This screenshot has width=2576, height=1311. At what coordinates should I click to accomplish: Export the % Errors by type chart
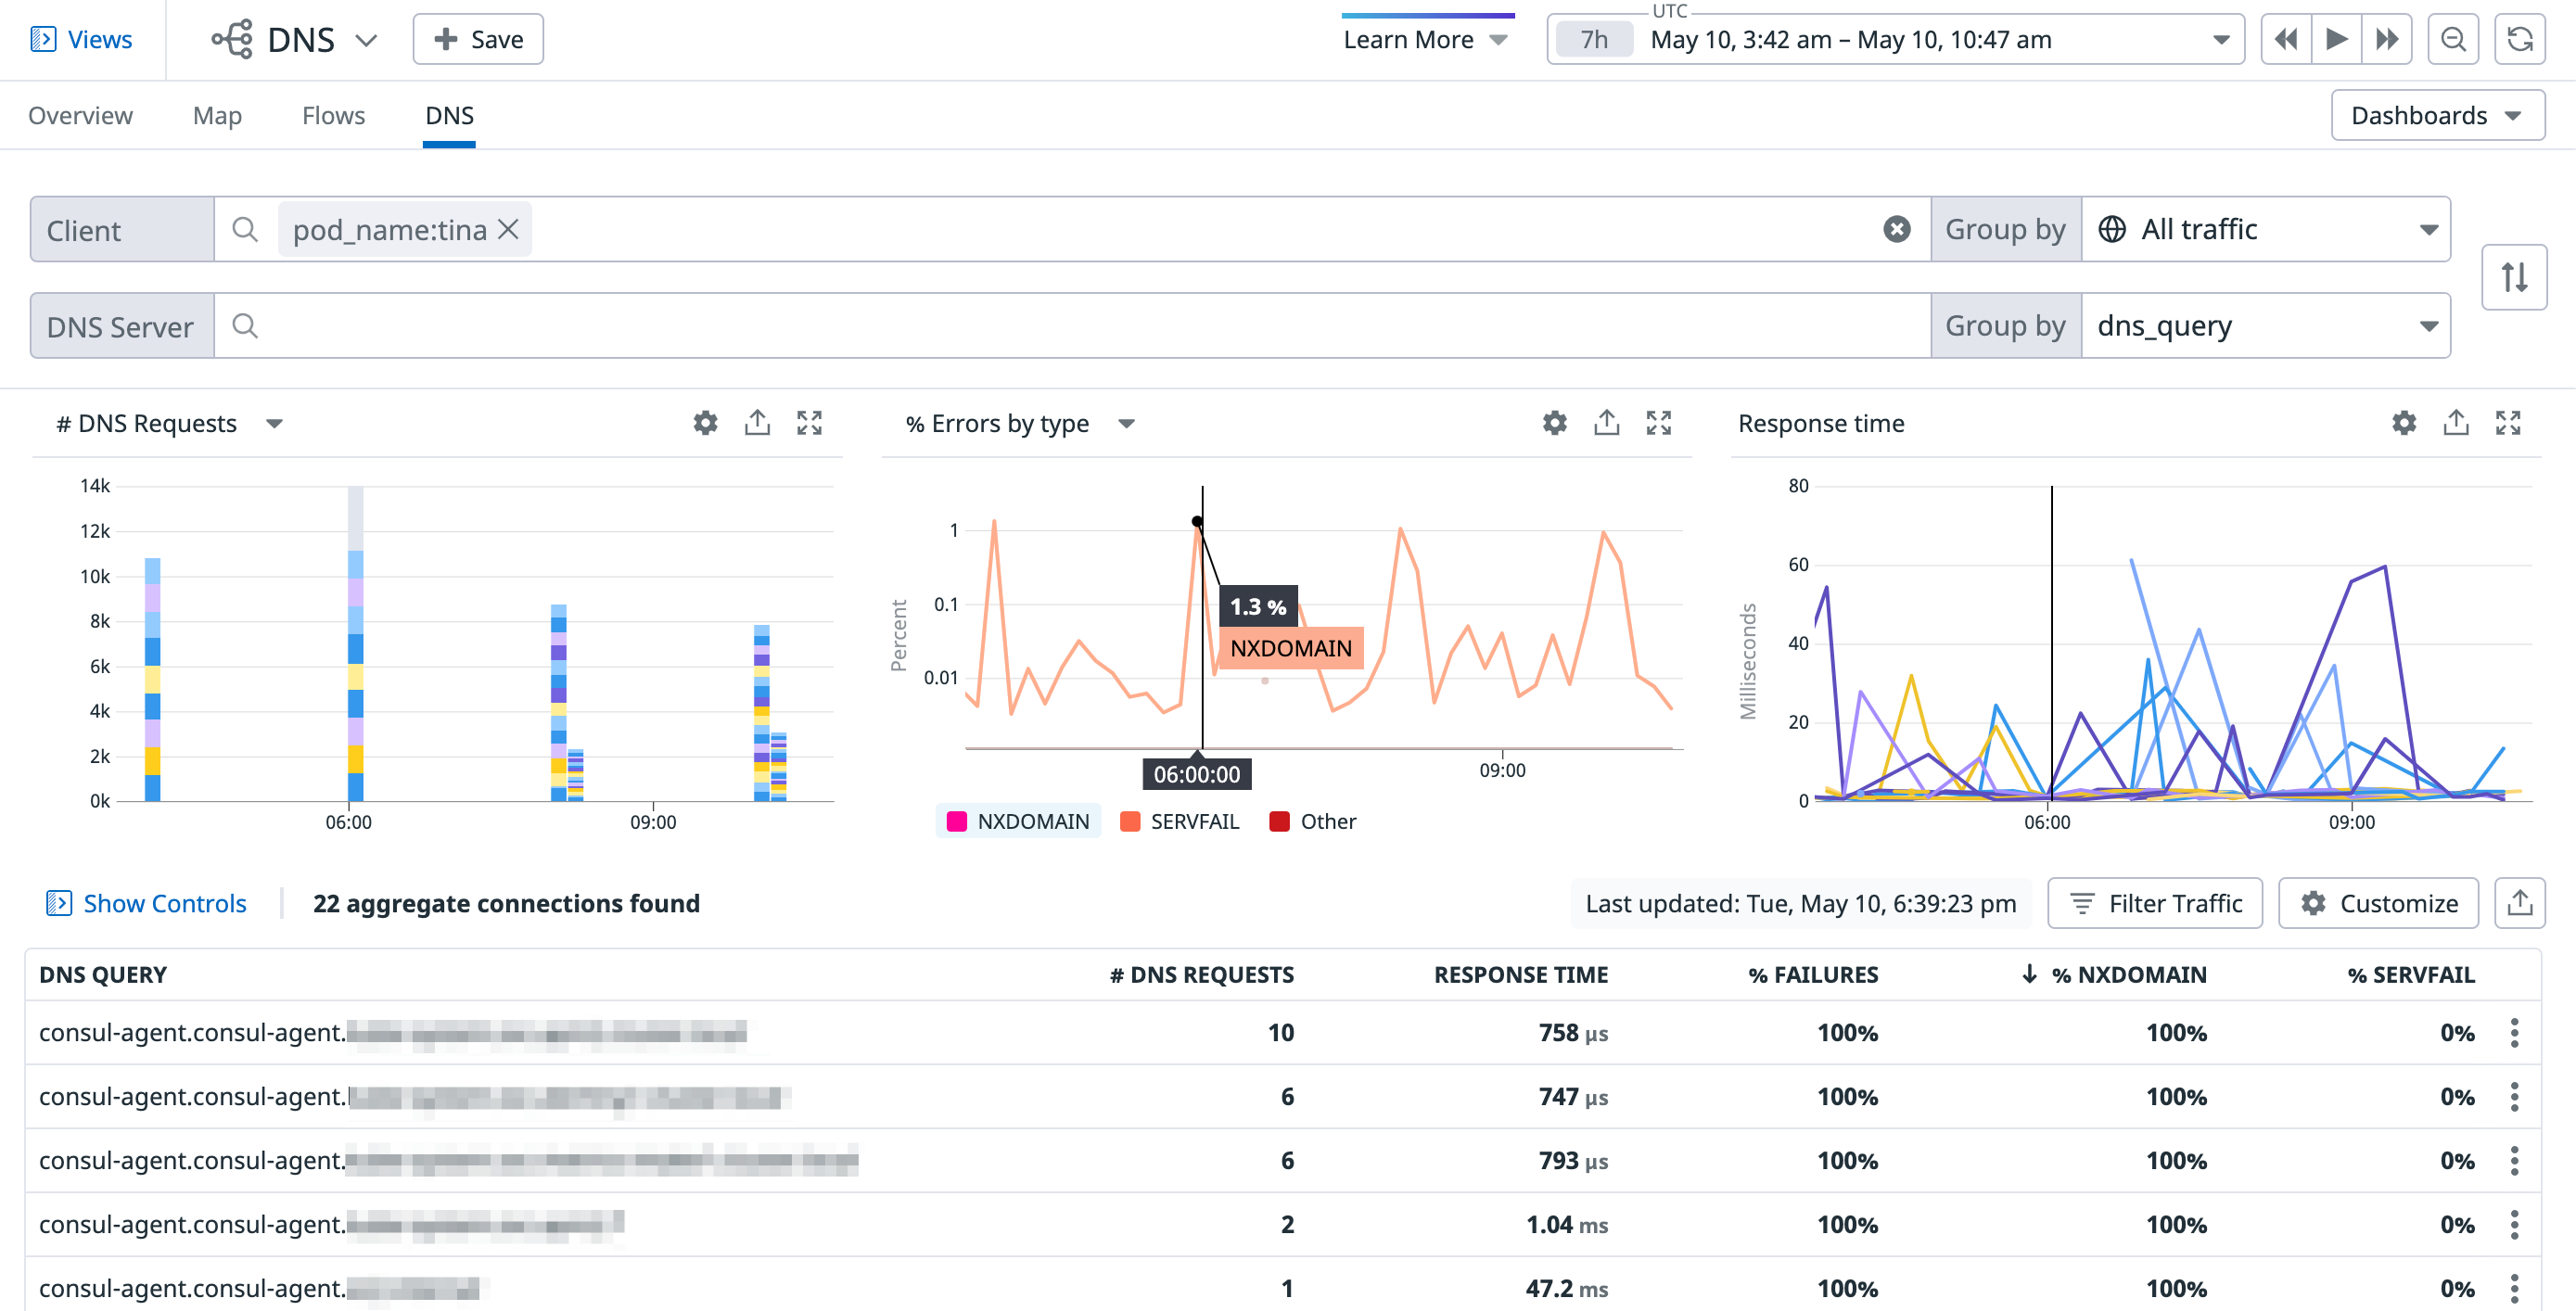(1606, 422)
